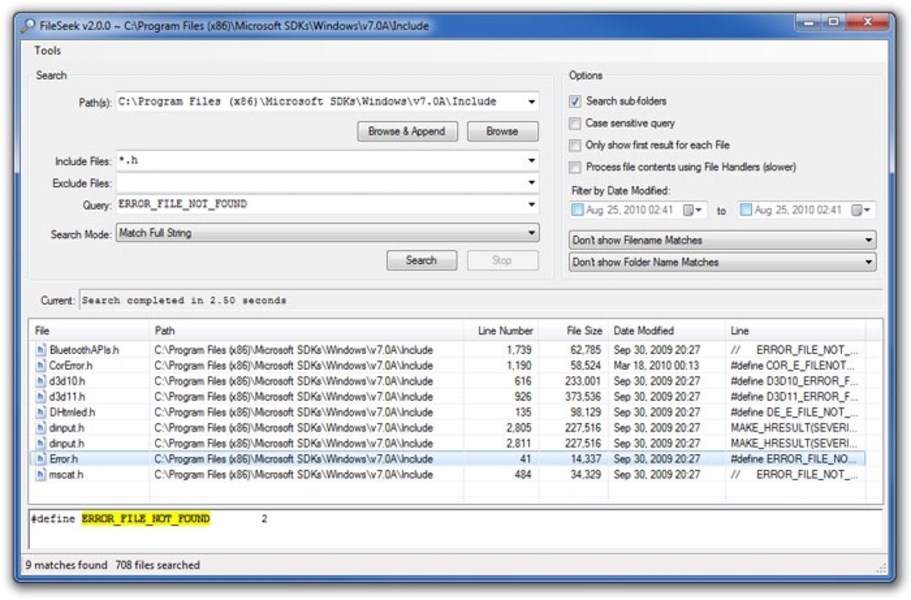
Task: Click the BluetoothAPIs.h file icon
Action: coord(41,350)
